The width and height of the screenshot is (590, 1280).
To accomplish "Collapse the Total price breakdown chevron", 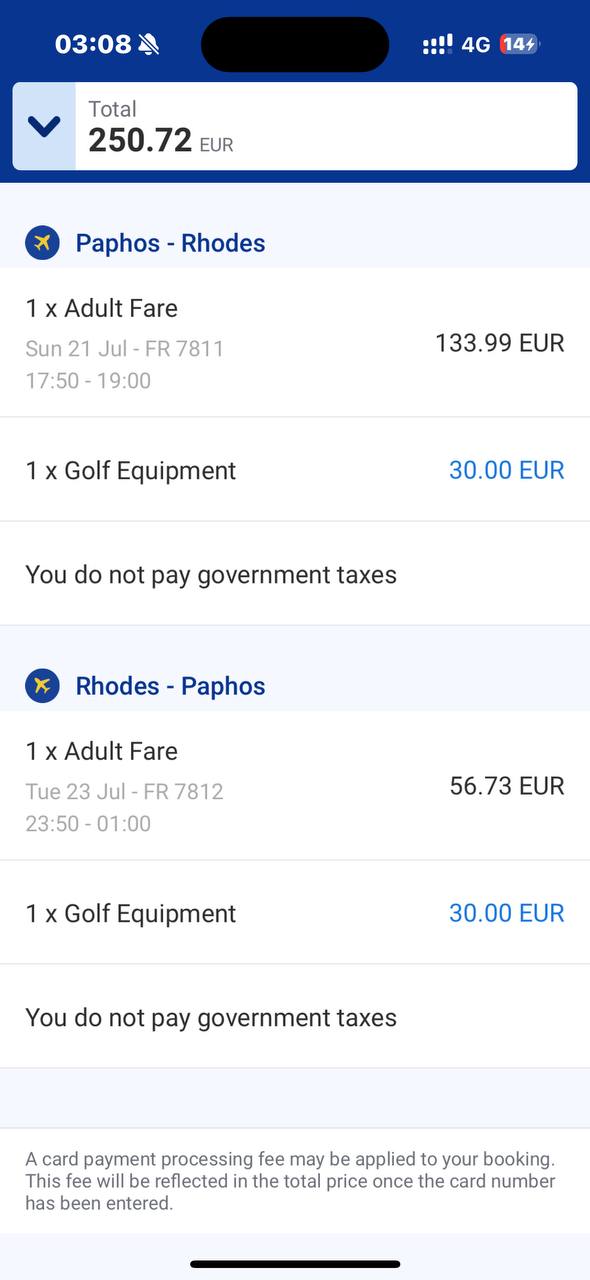I will (x=44, y=126).
